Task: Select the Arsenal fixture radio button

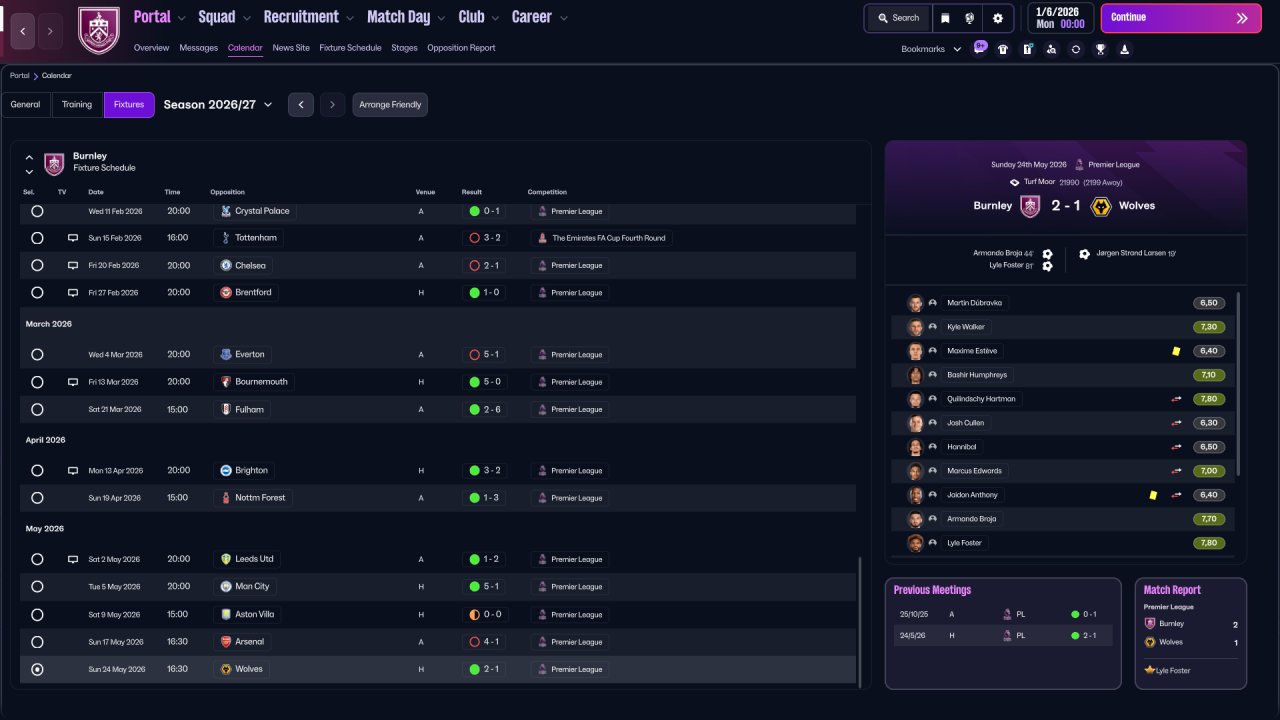Action: (x=37, y=642)
